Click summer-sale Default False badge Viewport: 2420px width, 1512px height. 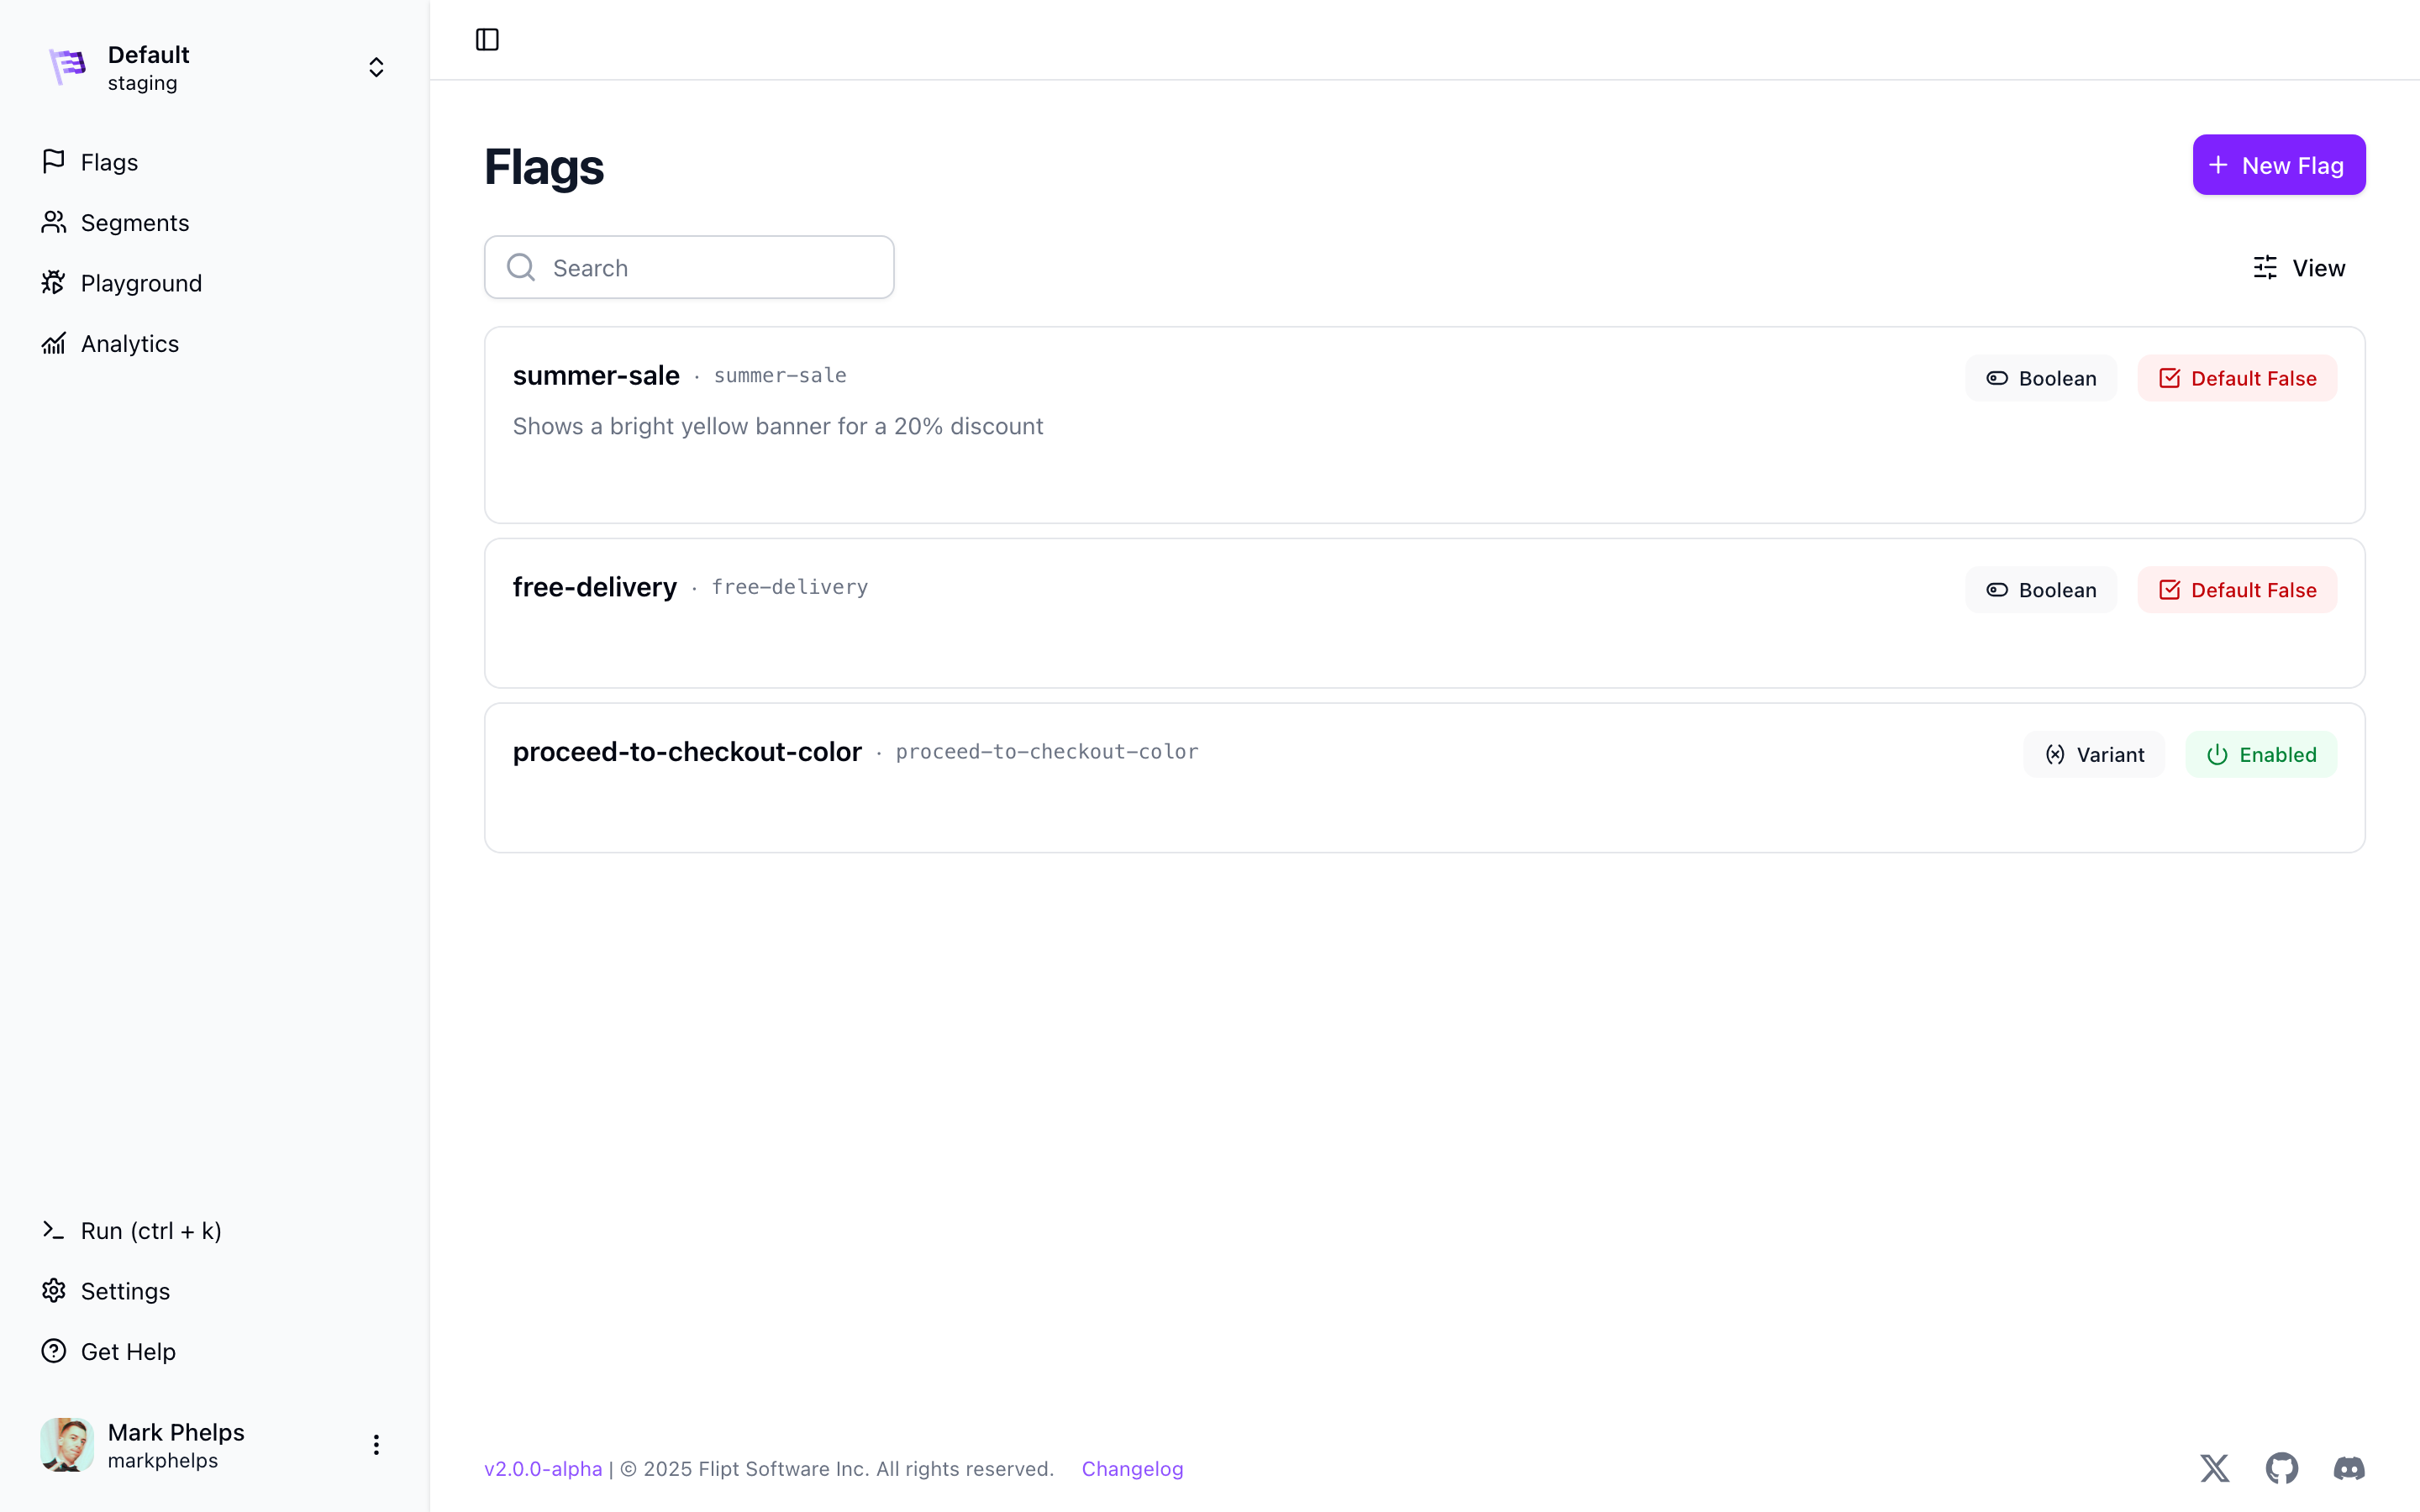(x=2237, y=378)
